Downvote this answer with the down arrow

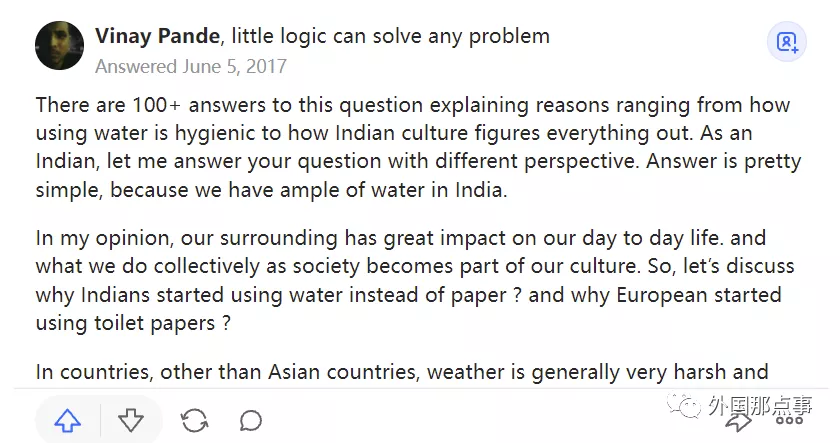point(131,421)
